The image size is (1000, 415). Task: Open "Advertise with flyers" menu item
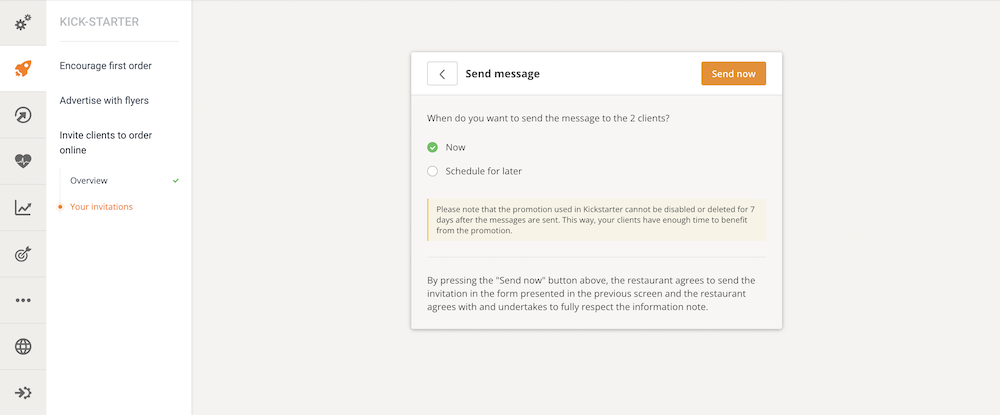coord(104,101)
